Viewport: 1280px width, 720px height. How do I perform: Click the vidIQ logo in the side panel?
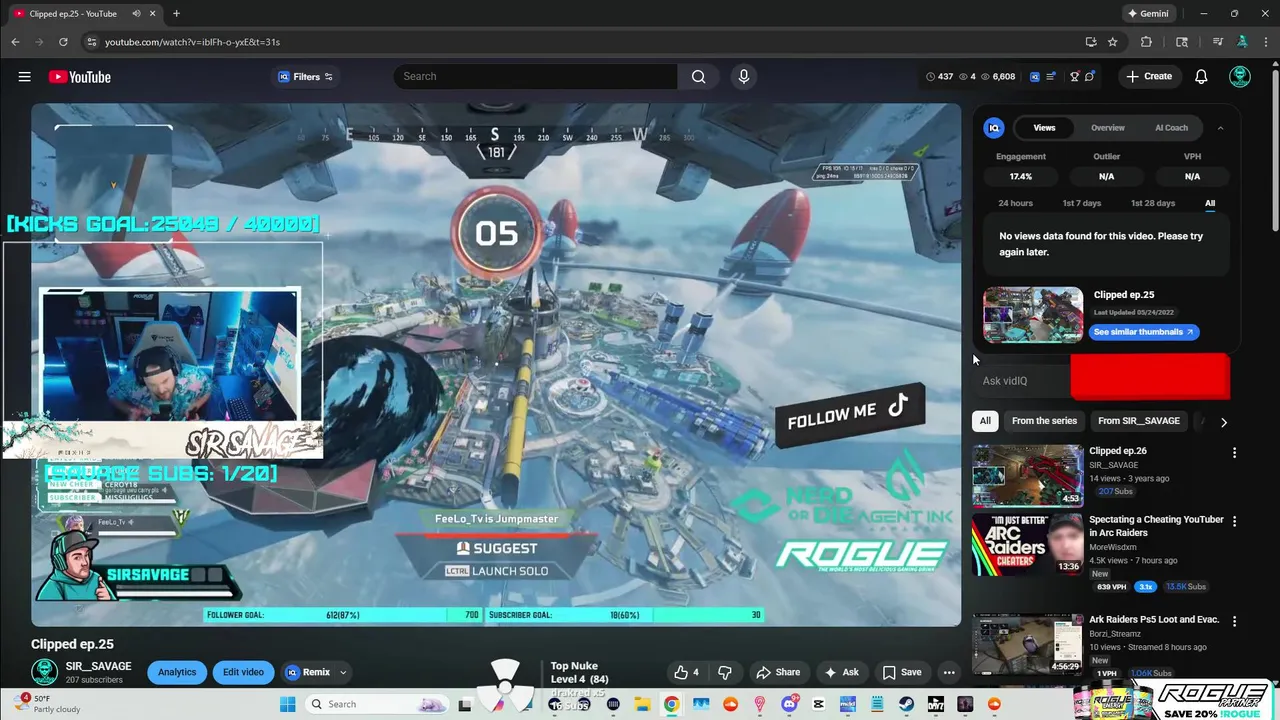[994, 128]
